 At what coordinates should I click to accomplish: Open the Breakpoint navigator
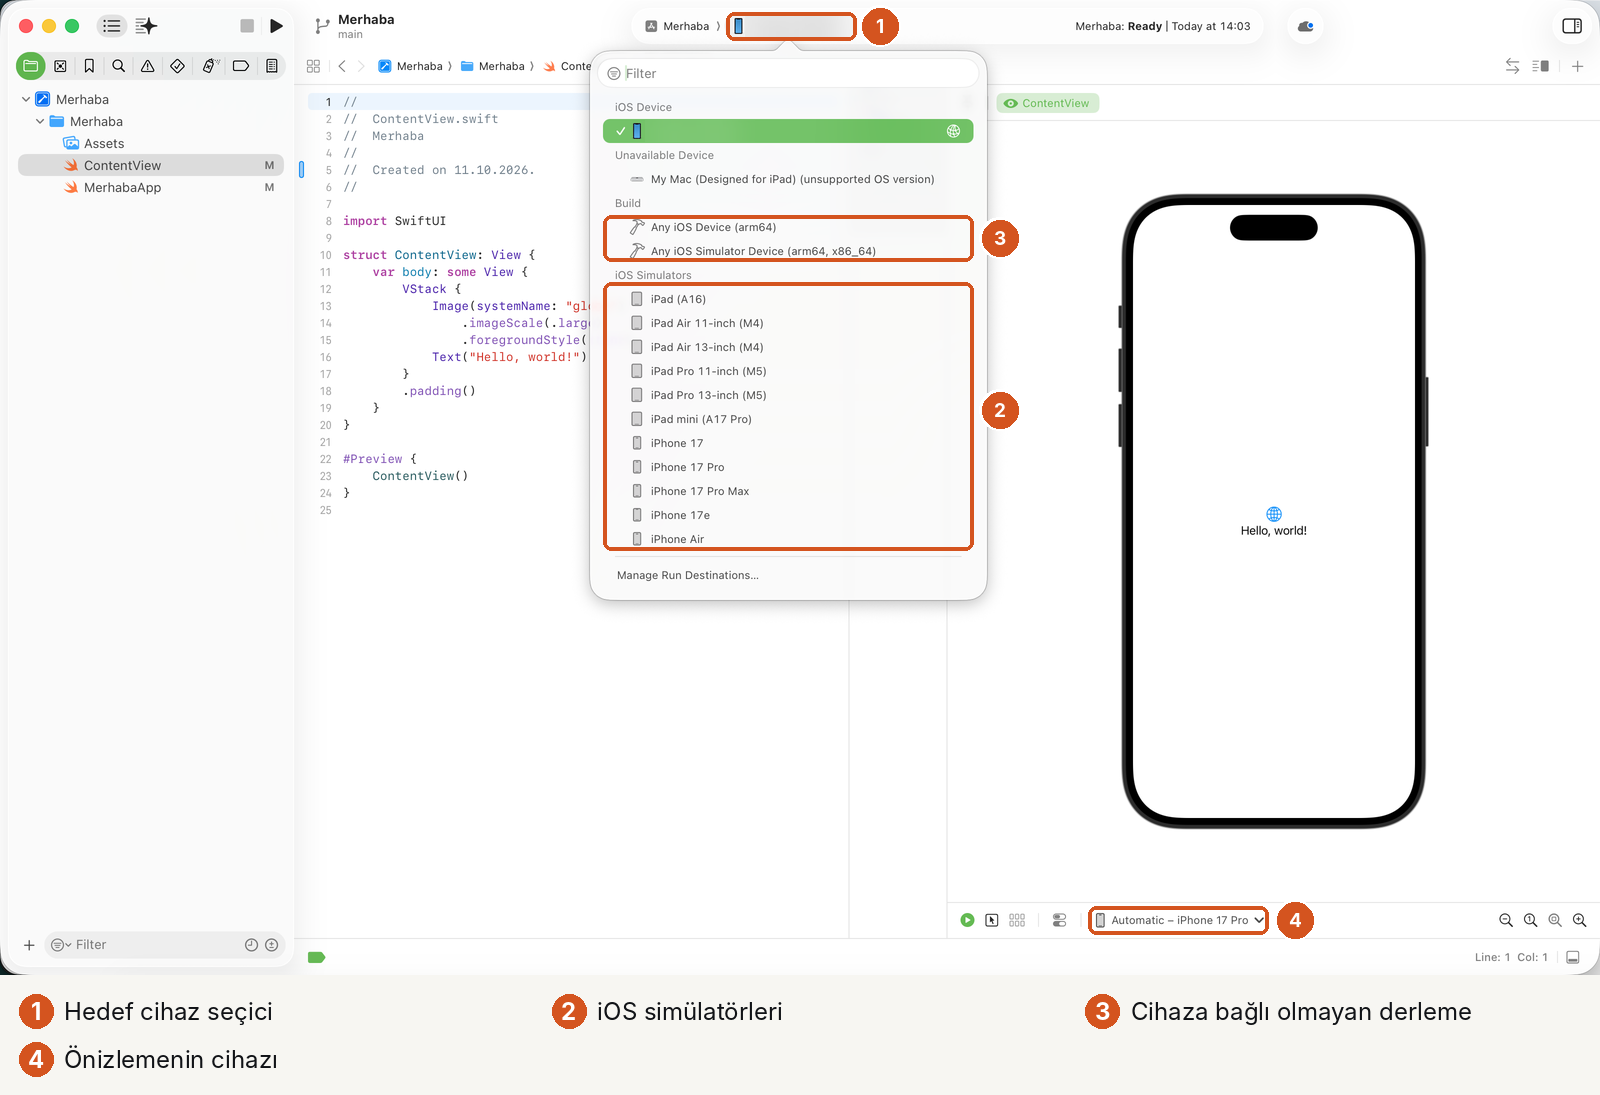point(241,66)
